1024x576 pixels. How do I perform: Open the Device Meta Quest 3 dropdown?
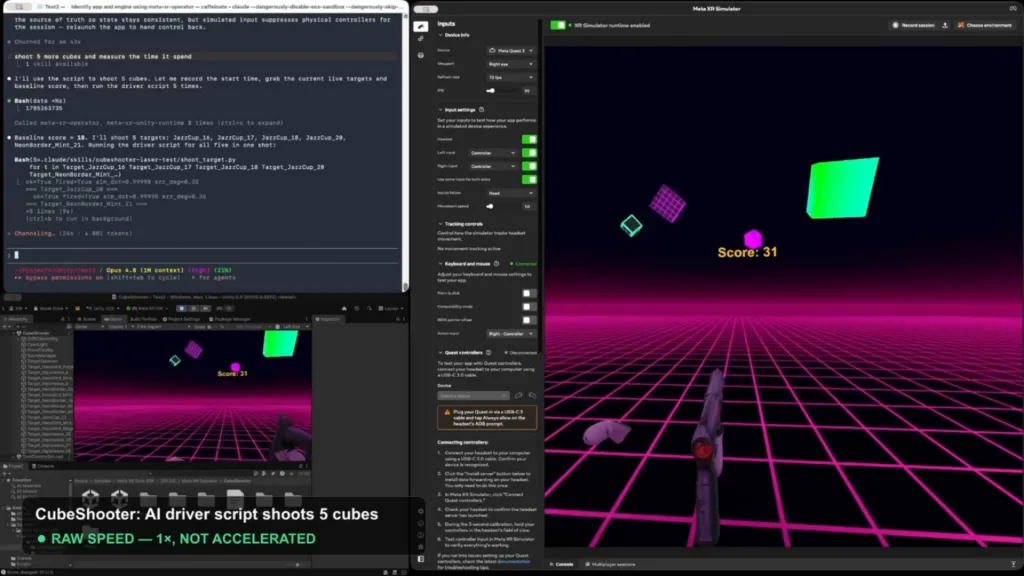click(x=511, y=50)
